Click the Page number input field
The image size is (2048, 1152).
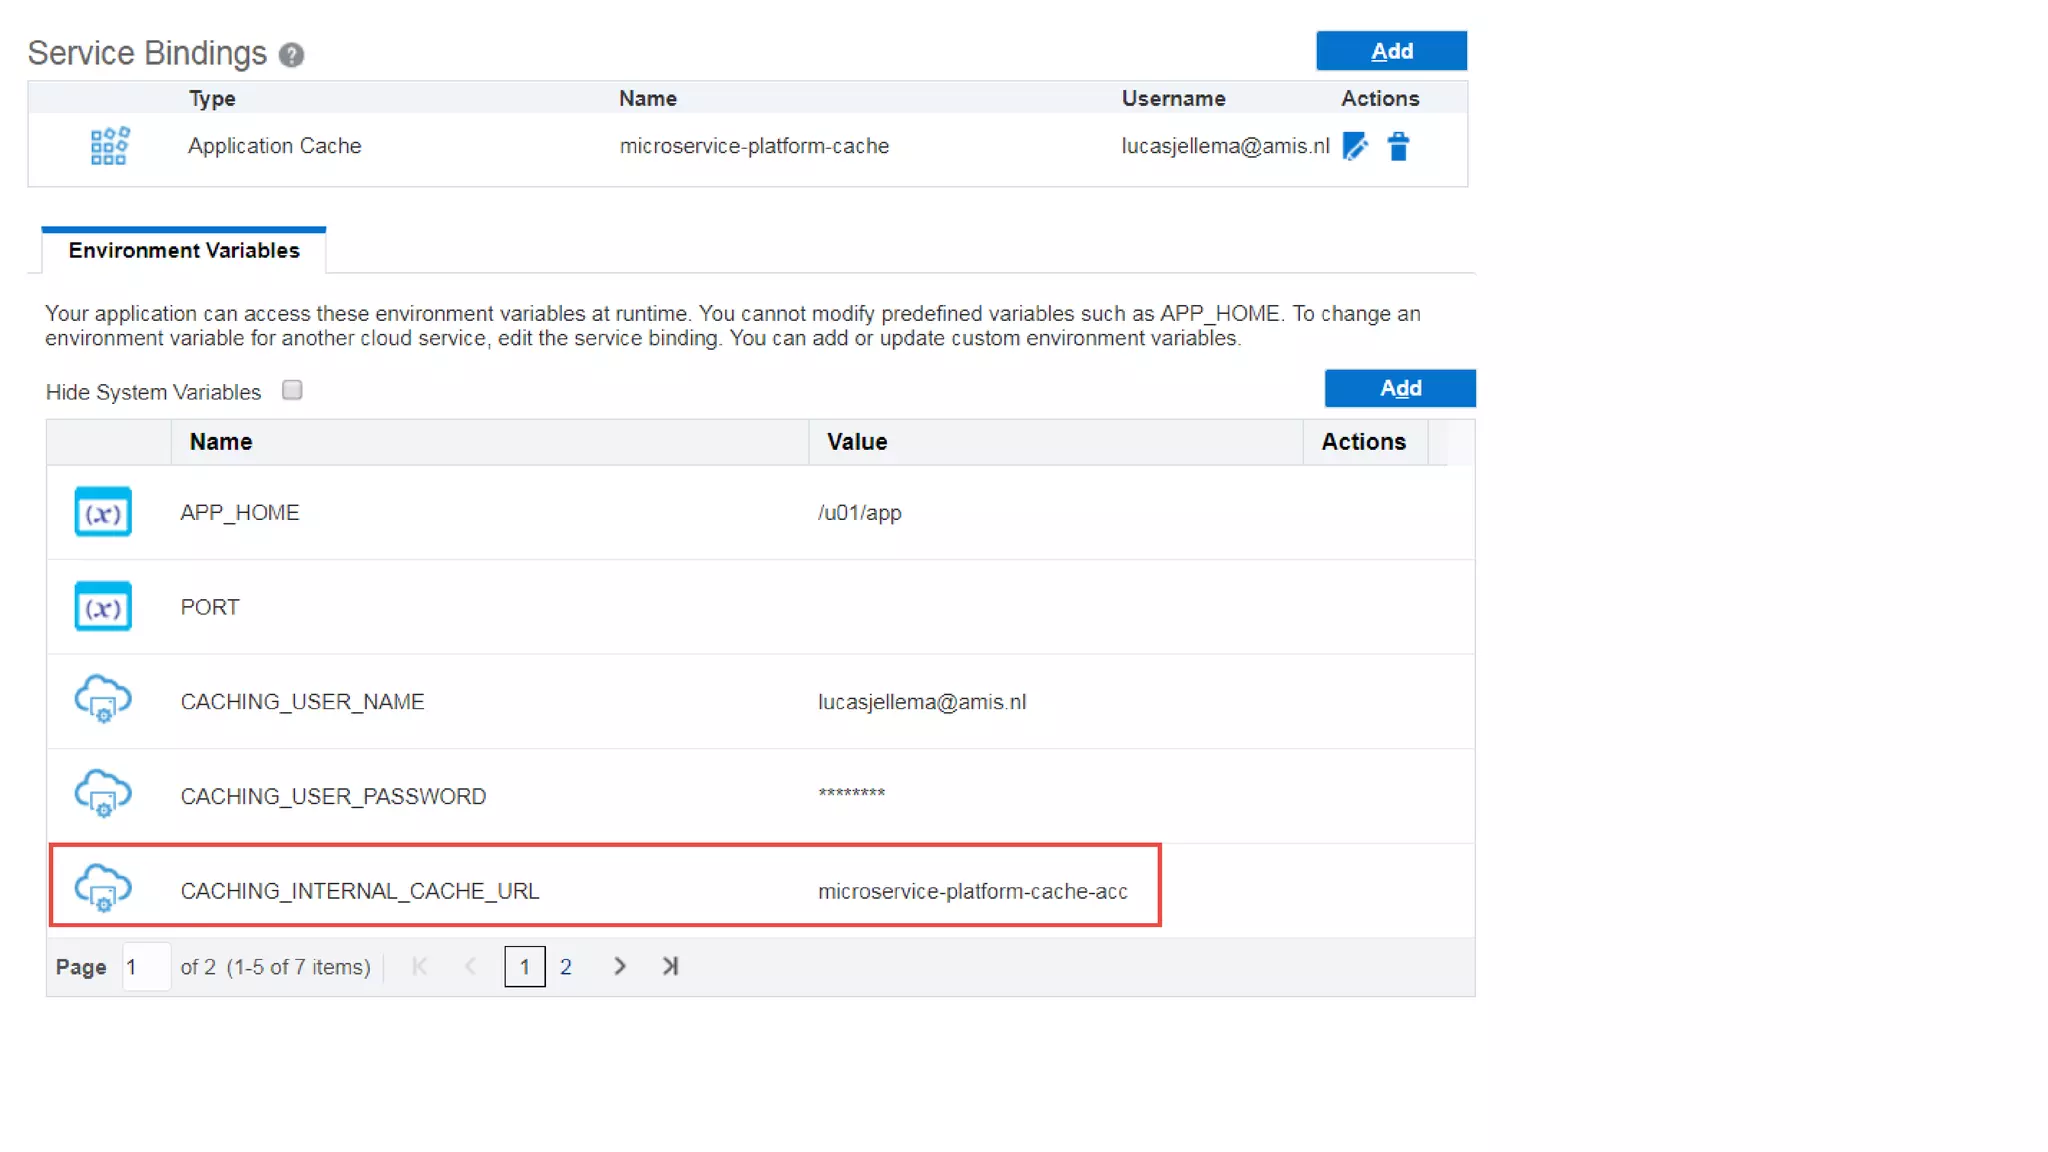tap(146, 967)
